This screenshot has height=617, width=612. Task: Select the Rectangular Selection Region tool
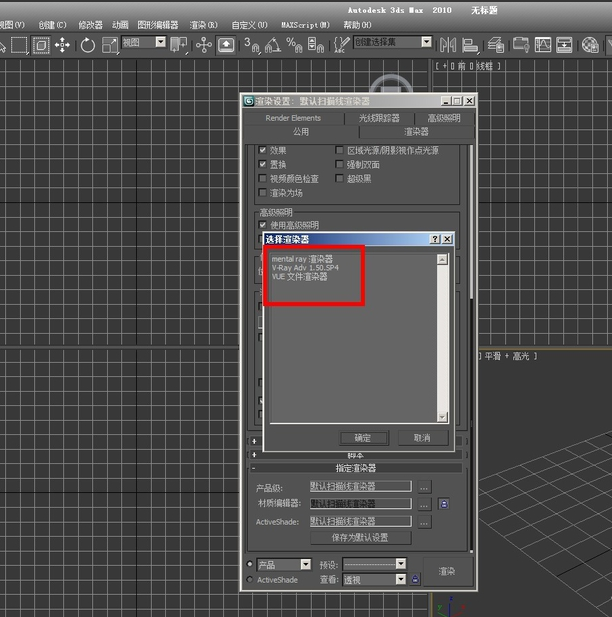pos(19,45)
